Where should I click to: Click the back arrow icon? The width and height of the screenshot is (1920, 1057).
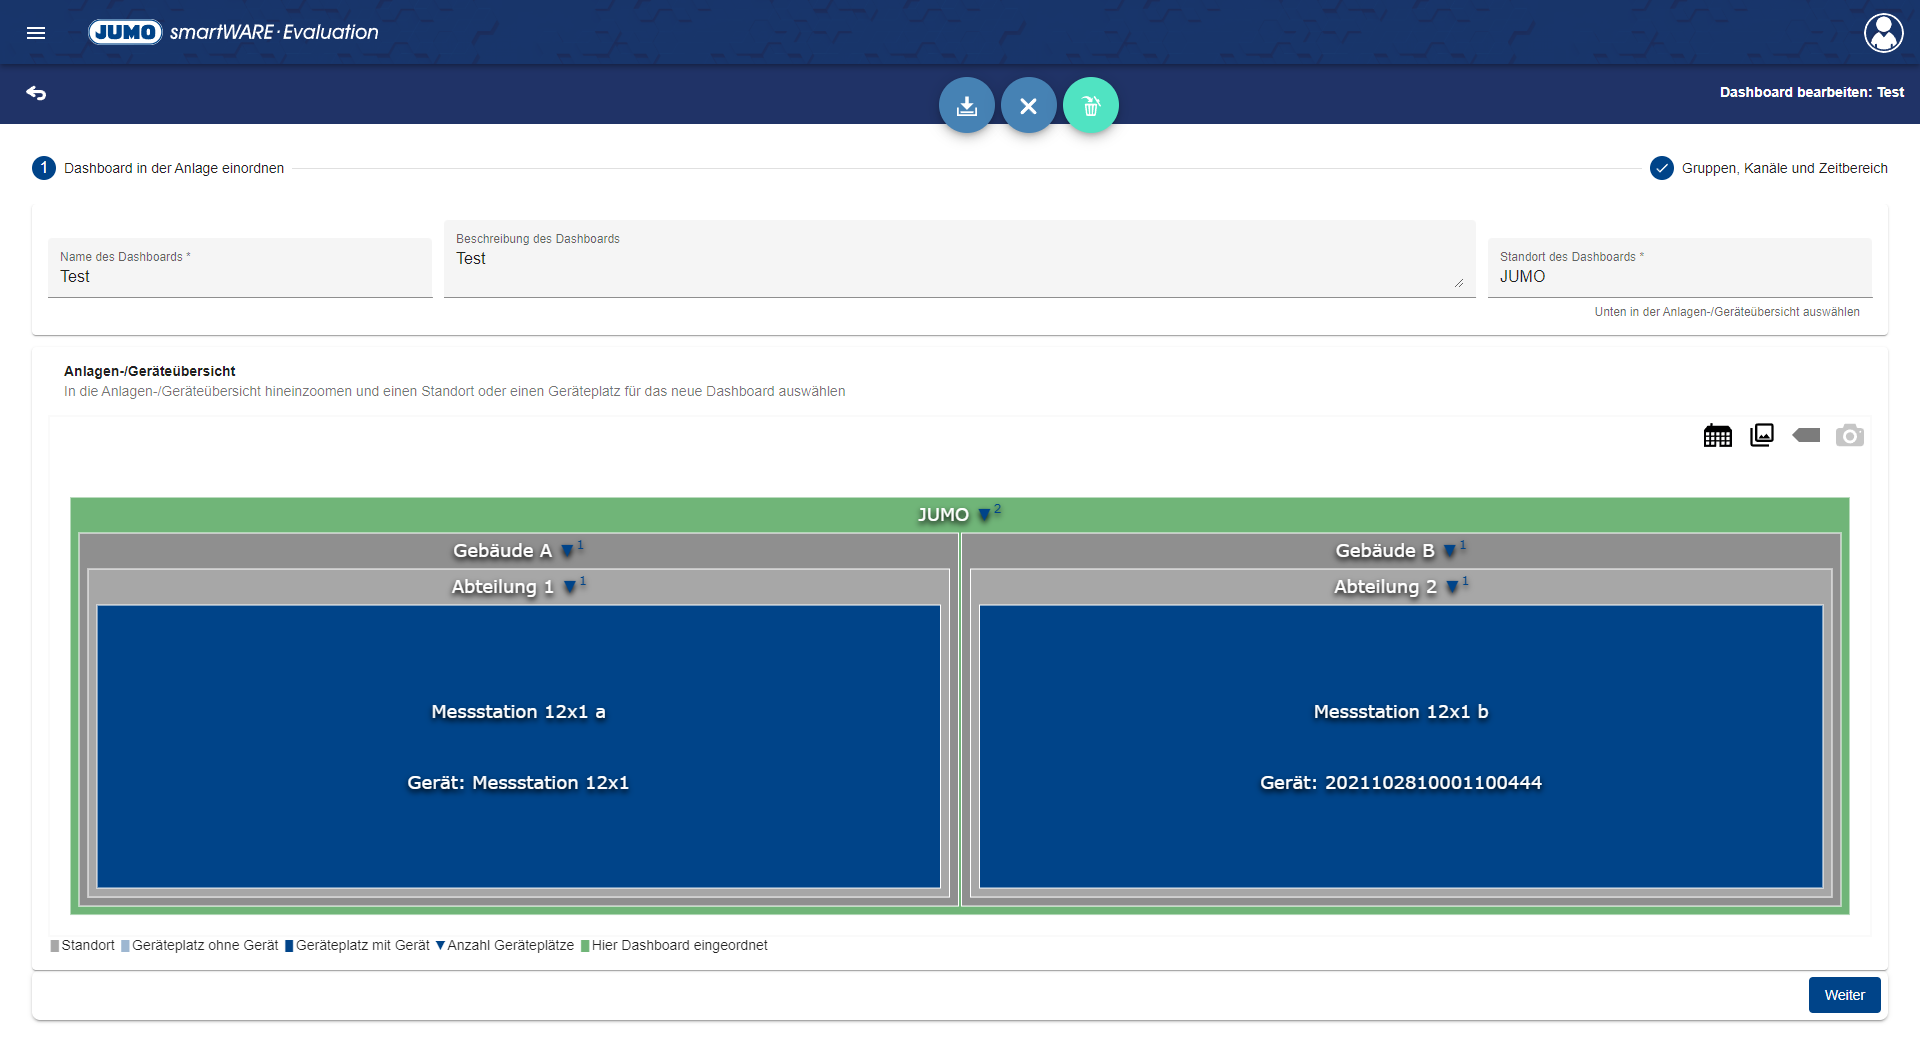click(x=36, y=93)
